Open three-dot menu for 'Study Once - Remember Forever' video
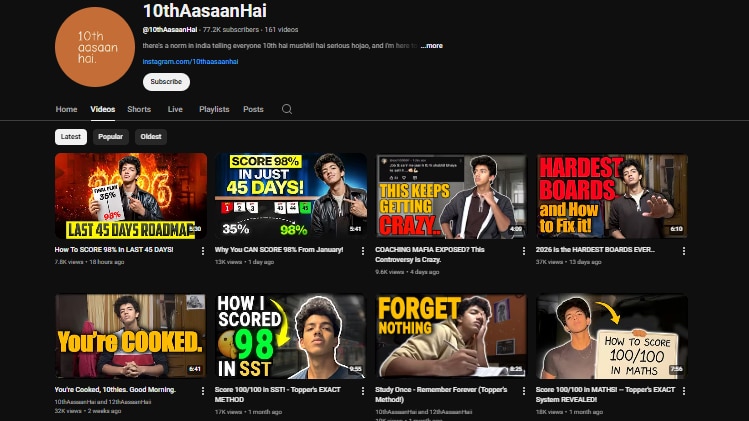This screenshot has height=421, width=749. click(x=524, y=391)
